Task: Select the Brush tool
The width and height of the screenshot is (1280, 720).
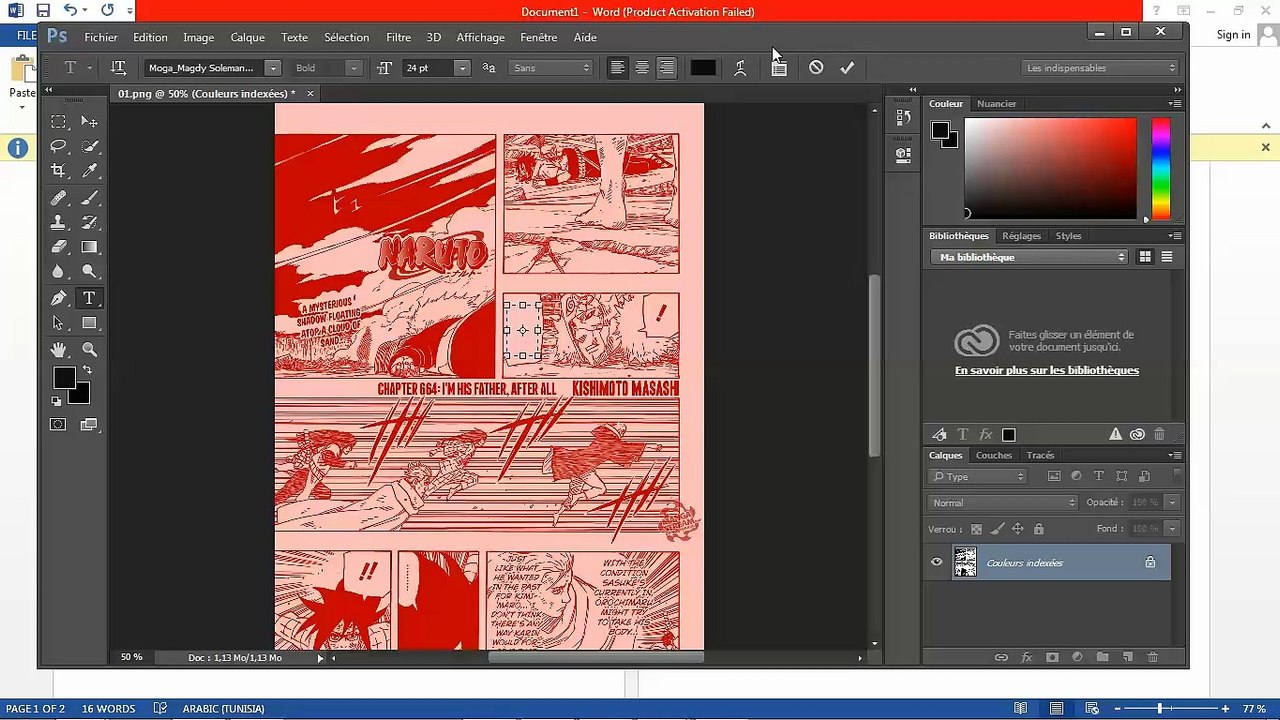Action: [x=89, y=198]
